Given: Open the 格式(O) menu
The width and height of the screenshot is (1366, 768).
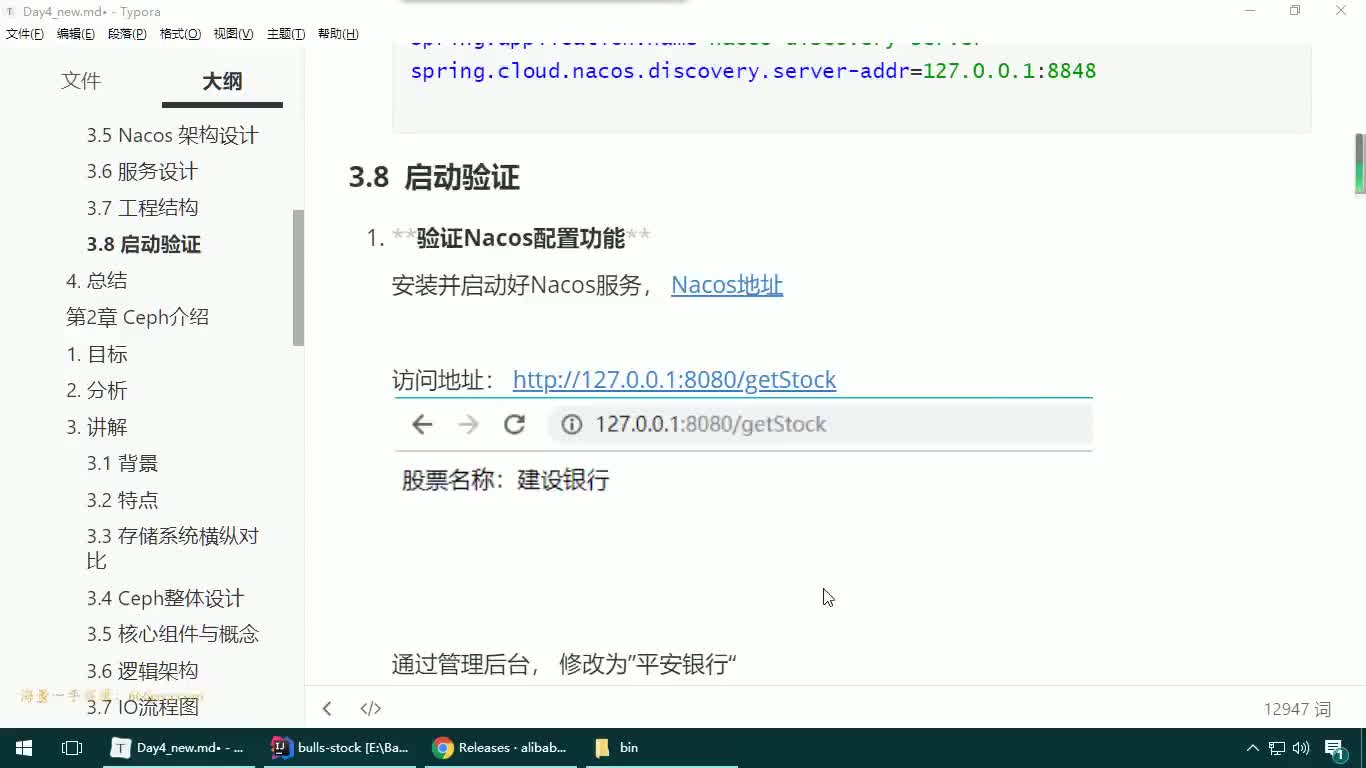Looking at the screenshot, I should click(x=180, y=34).
